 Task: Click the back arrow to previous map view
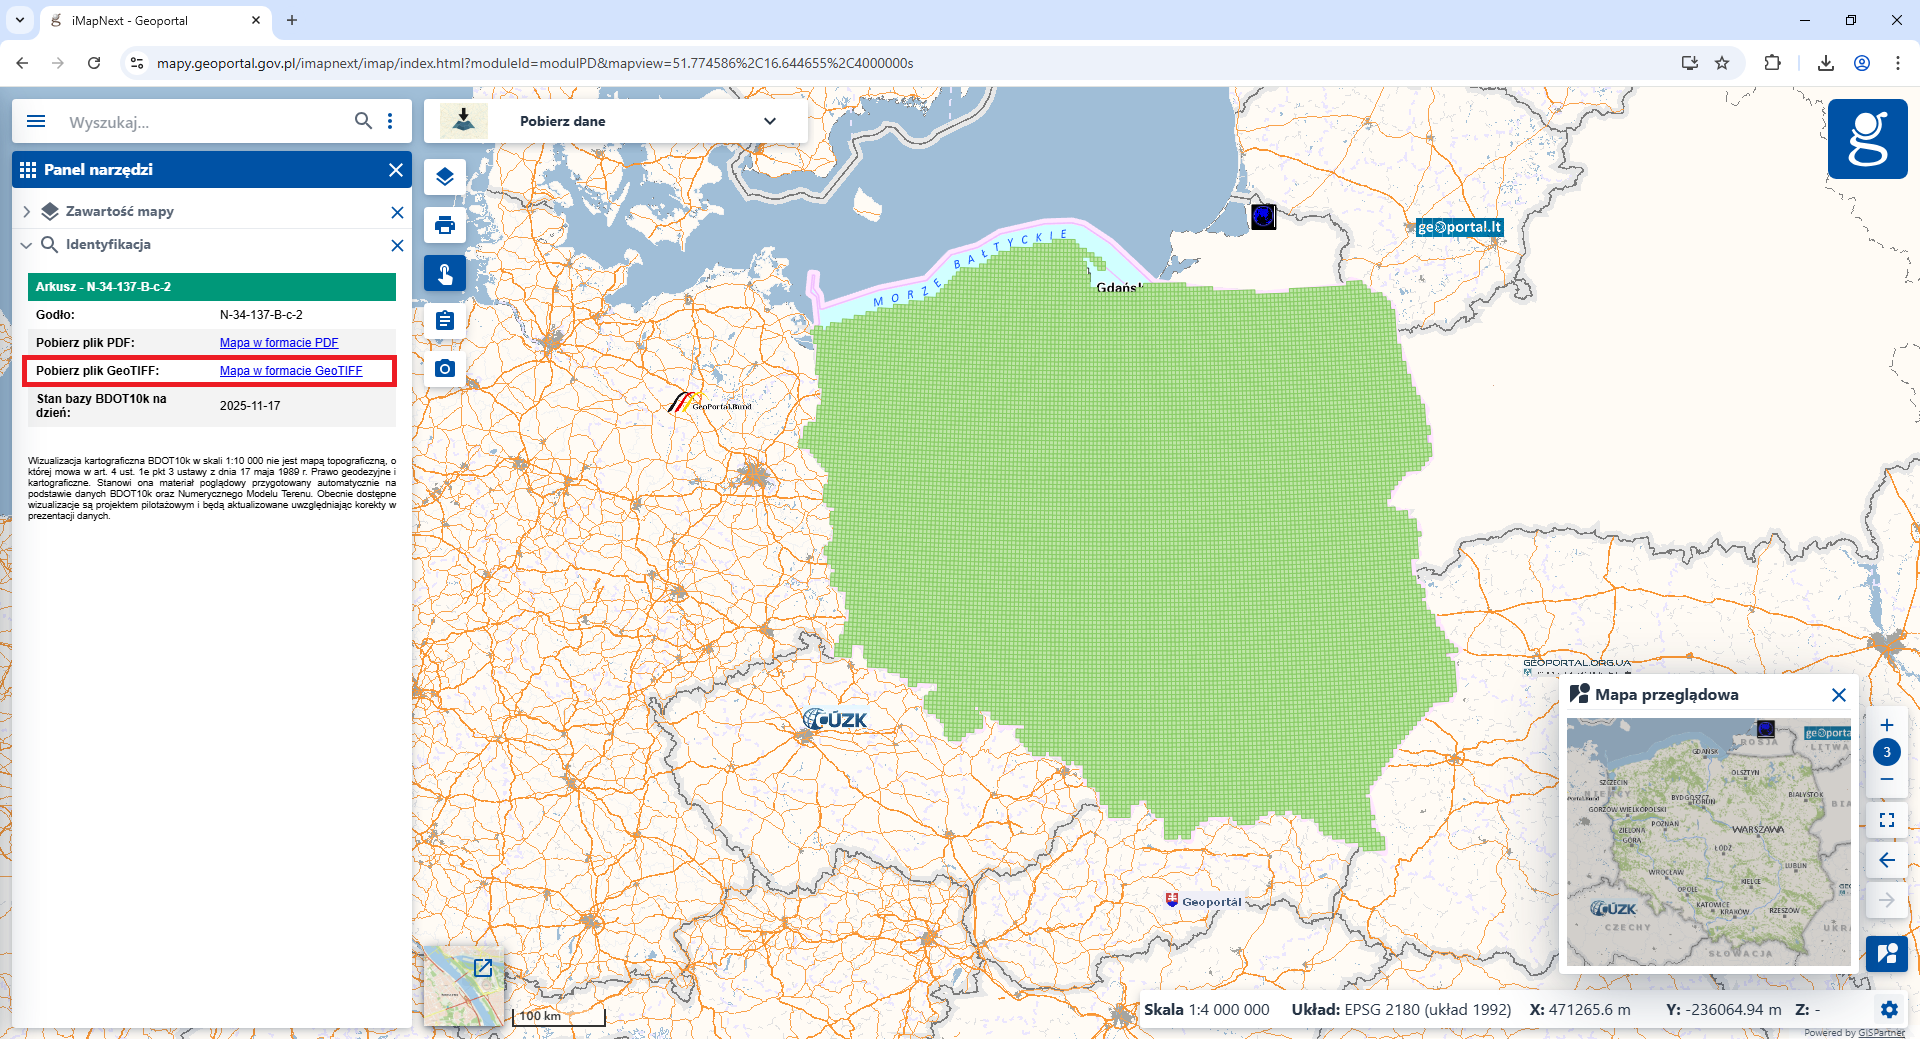pos(1887,860)
